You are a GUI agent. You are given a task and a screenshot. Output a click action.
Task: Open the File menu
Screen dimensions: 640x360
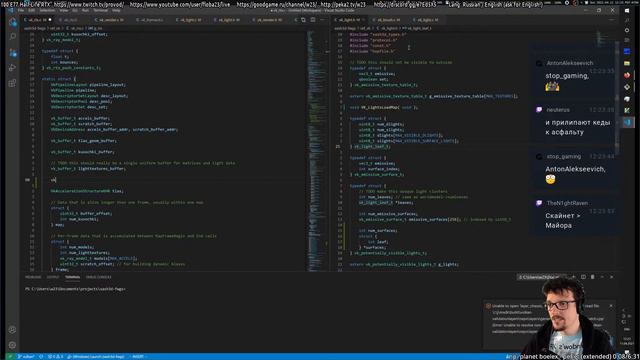pos(21,10)
